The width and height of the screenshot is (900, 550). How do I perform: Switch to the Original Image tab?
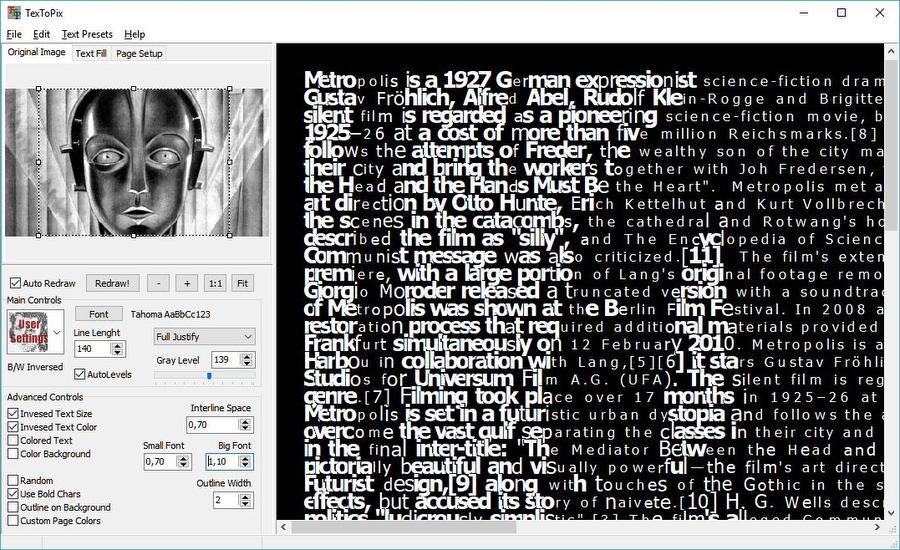37,52
